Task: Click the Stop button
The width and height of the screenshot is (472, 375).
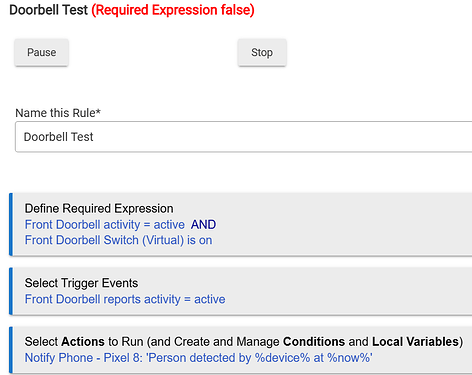Action: tap(262, 52)
